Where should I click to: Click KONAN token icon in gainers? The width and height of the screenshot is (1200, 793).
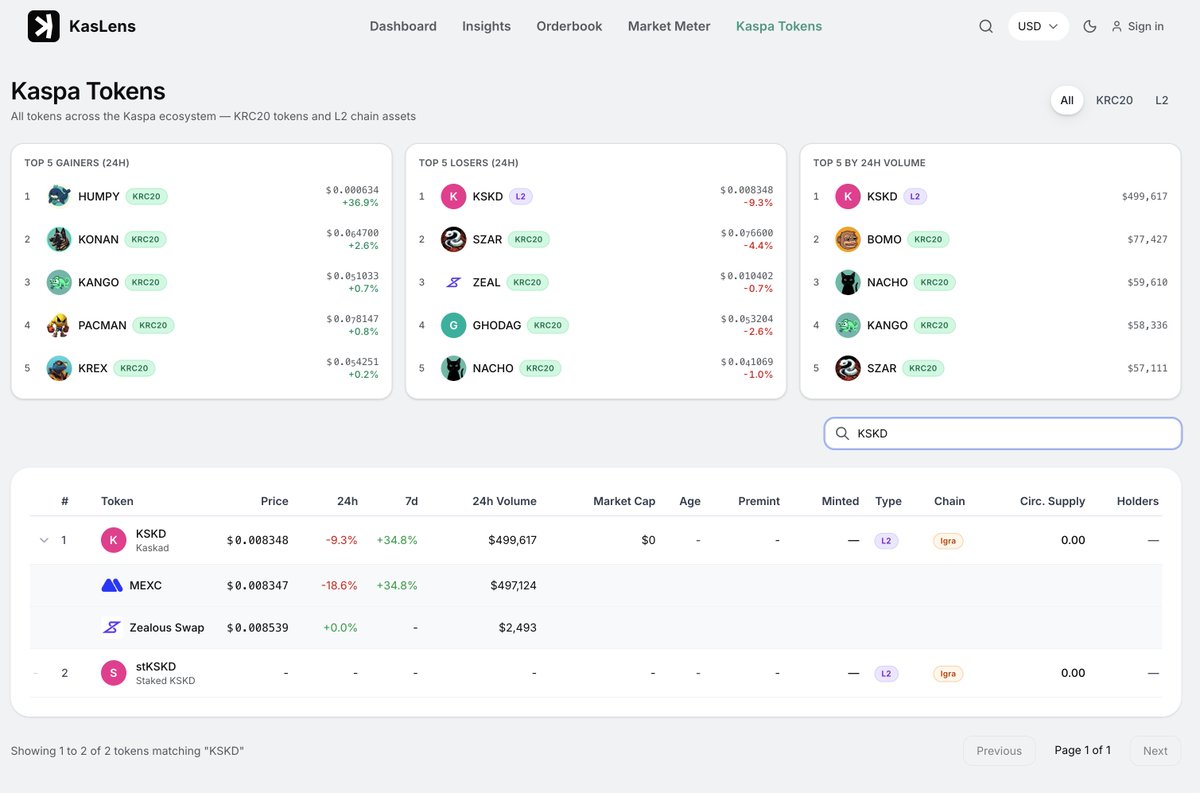[x=59, y=239]
